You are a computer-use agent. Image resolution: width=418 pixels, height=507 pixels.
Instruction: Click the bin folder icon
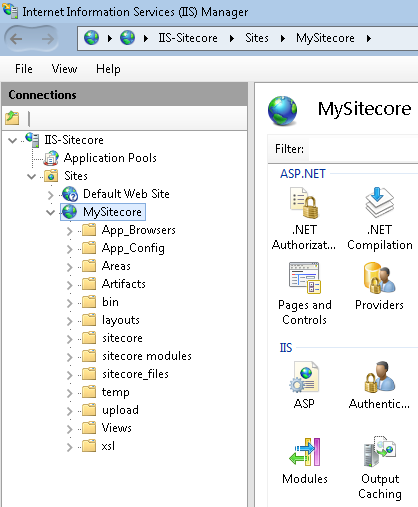pos(89,302)
